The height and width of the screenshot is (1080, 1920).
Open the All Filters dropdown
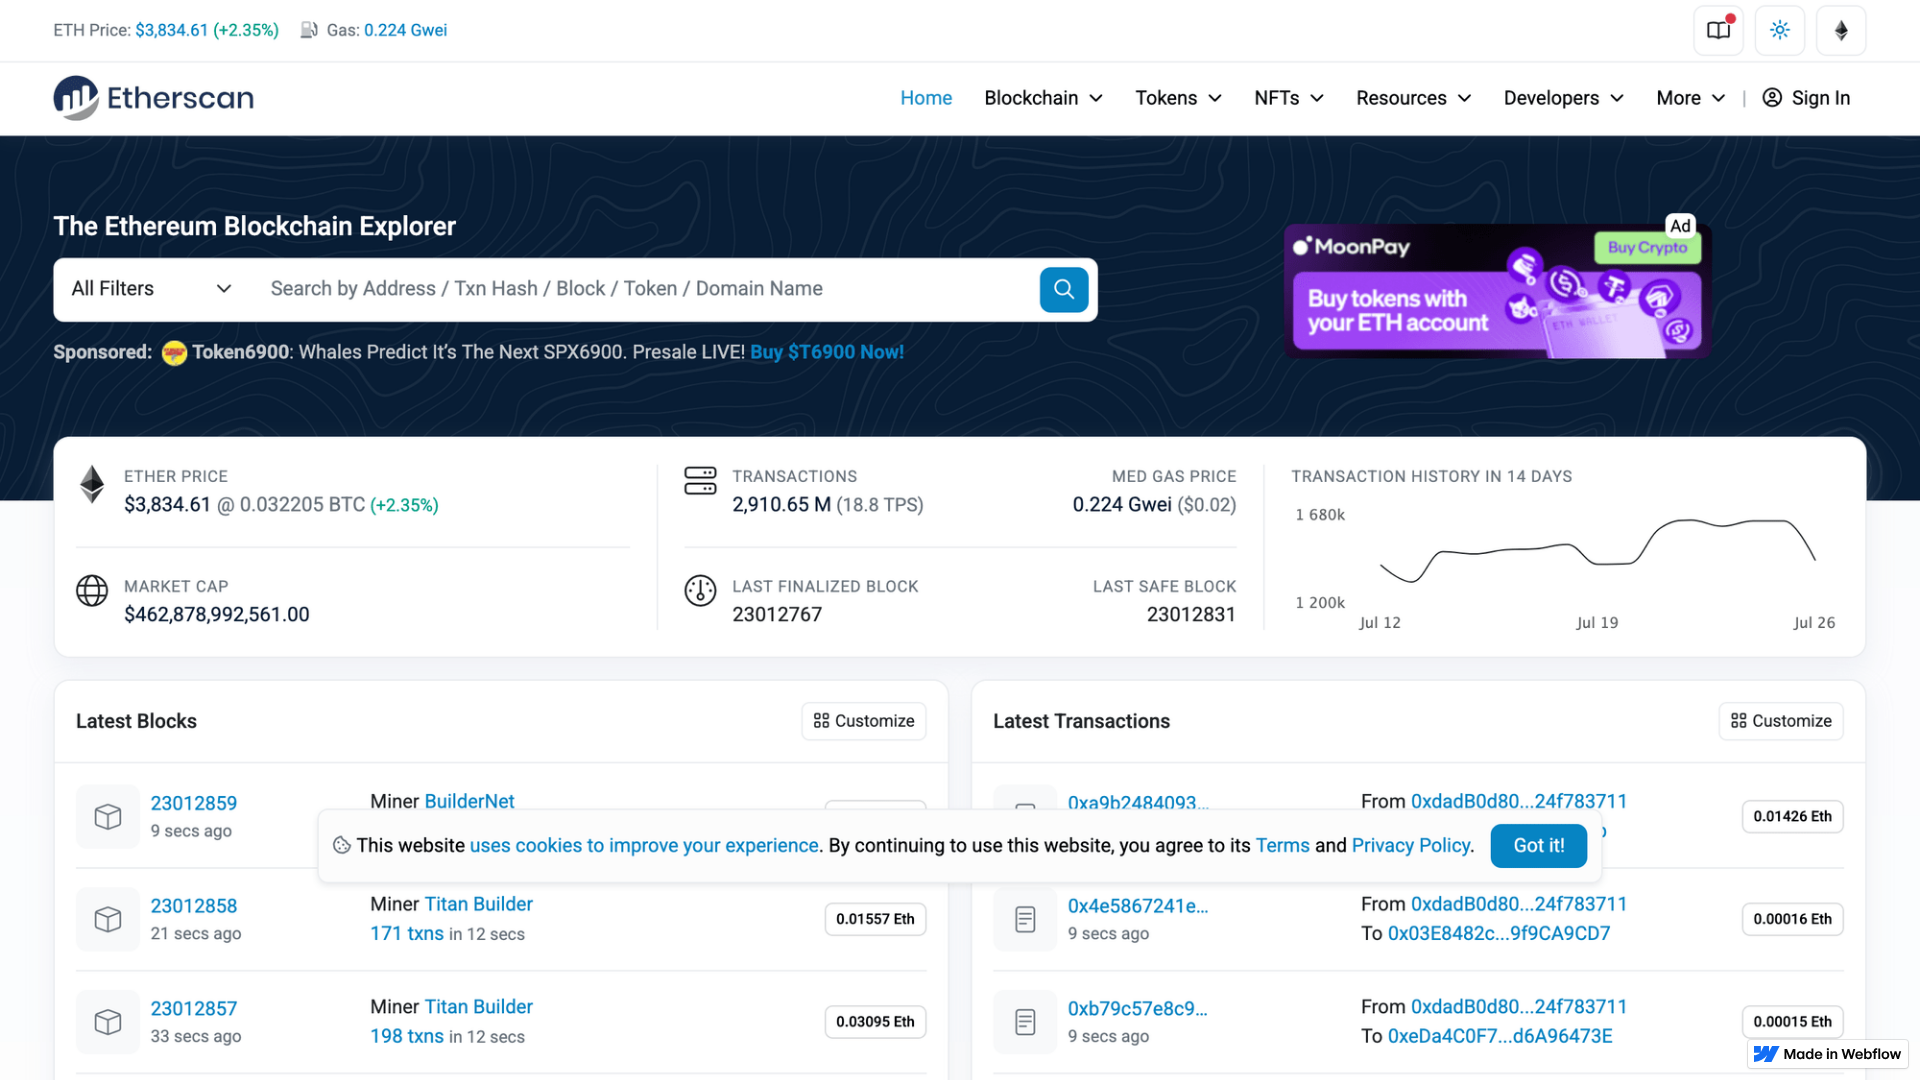coord(152,289)
